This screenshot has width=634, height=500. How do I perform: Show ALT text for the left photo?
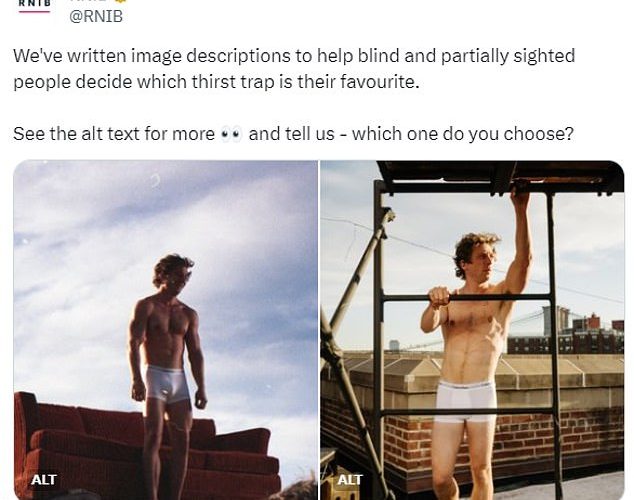tap(44, 480)
